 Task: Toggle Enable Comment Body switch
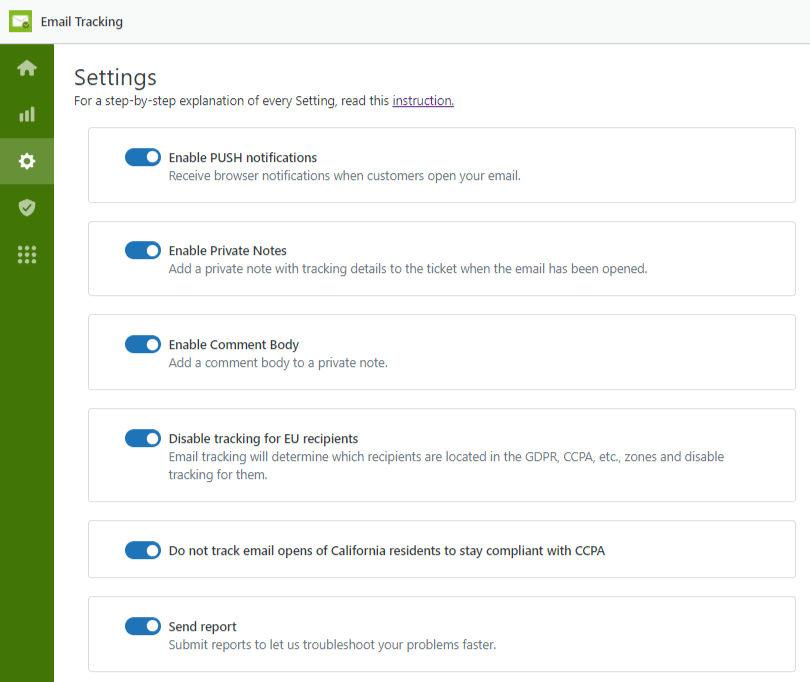pos(143,344)
